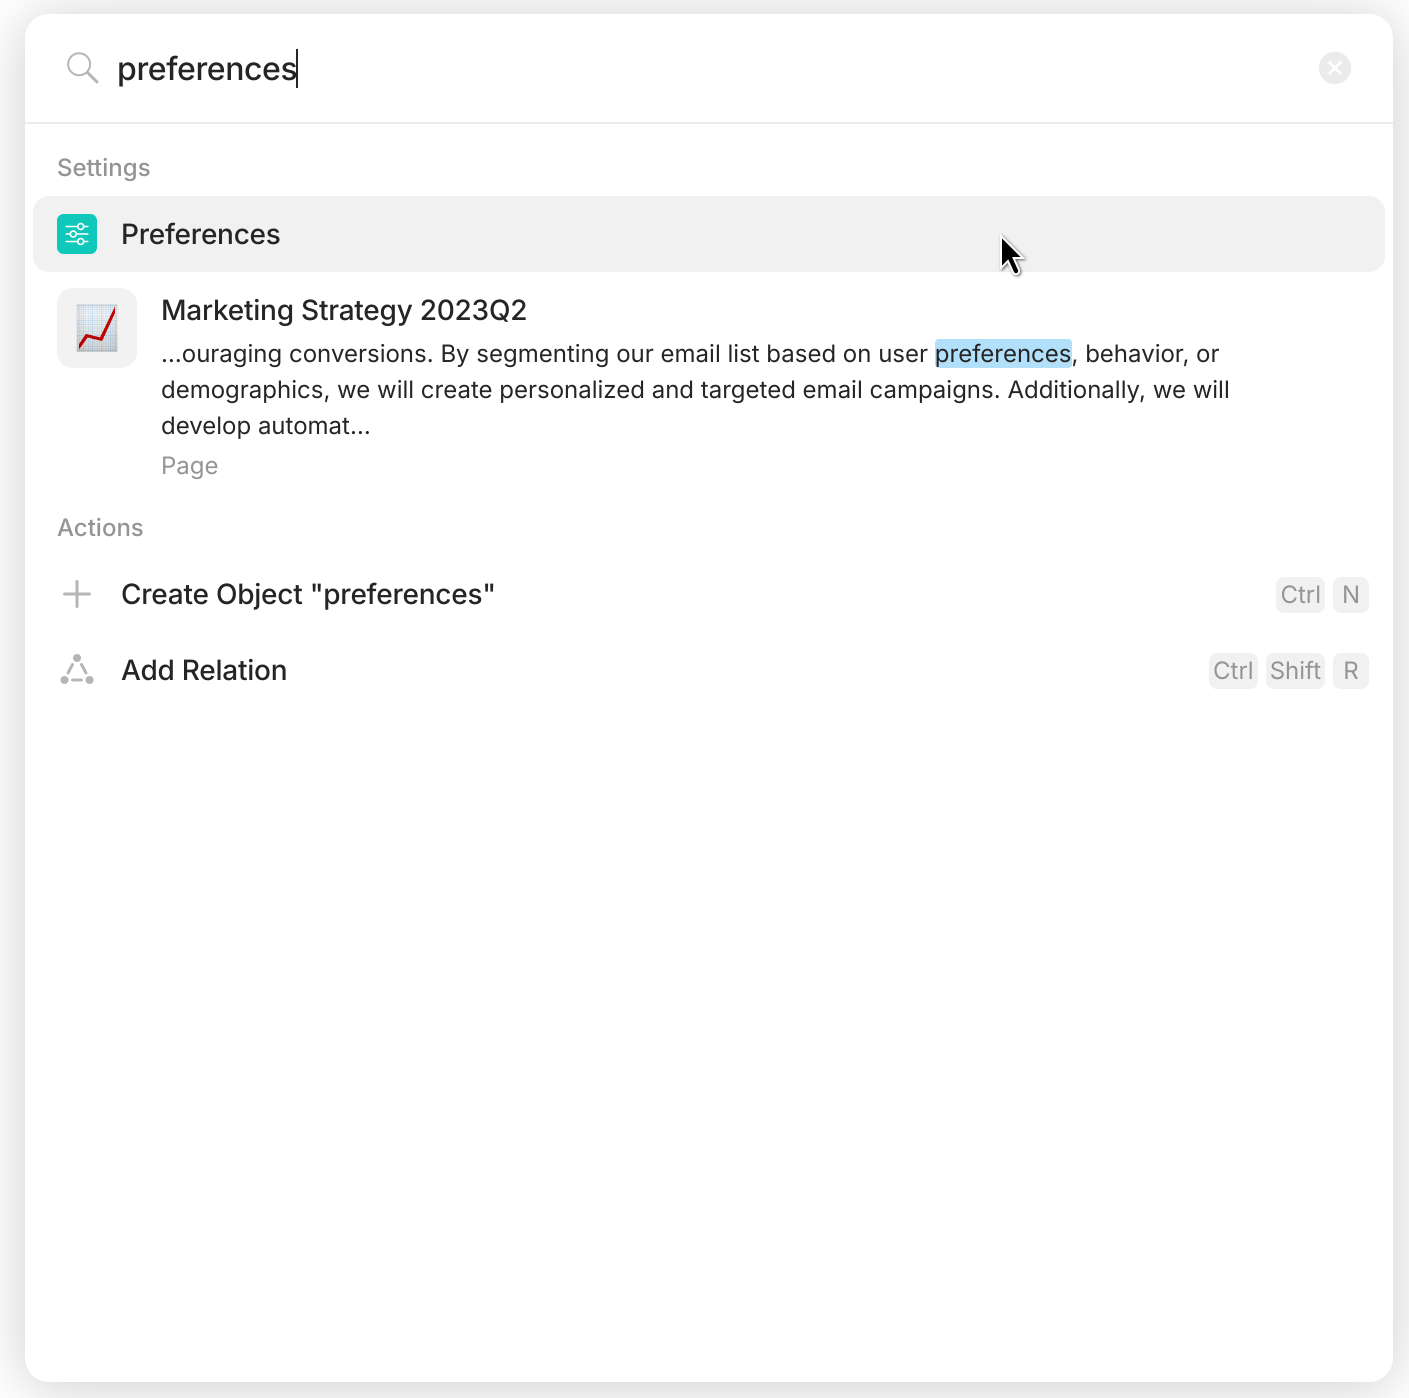The width and height of the screenshot is (1409, 1398).
Task: Open the Marketing Strategy 2023Q2 page title
Action: pos(344,310)
